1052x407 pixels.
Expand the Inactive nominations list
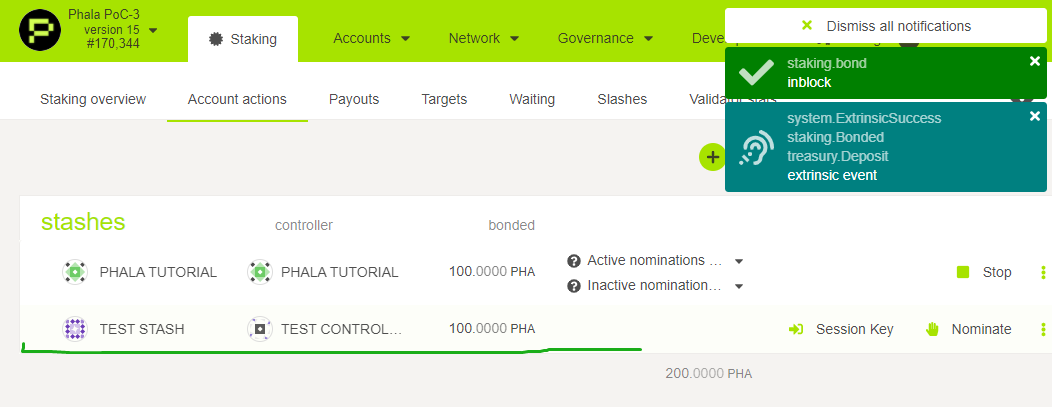point(739,287)
